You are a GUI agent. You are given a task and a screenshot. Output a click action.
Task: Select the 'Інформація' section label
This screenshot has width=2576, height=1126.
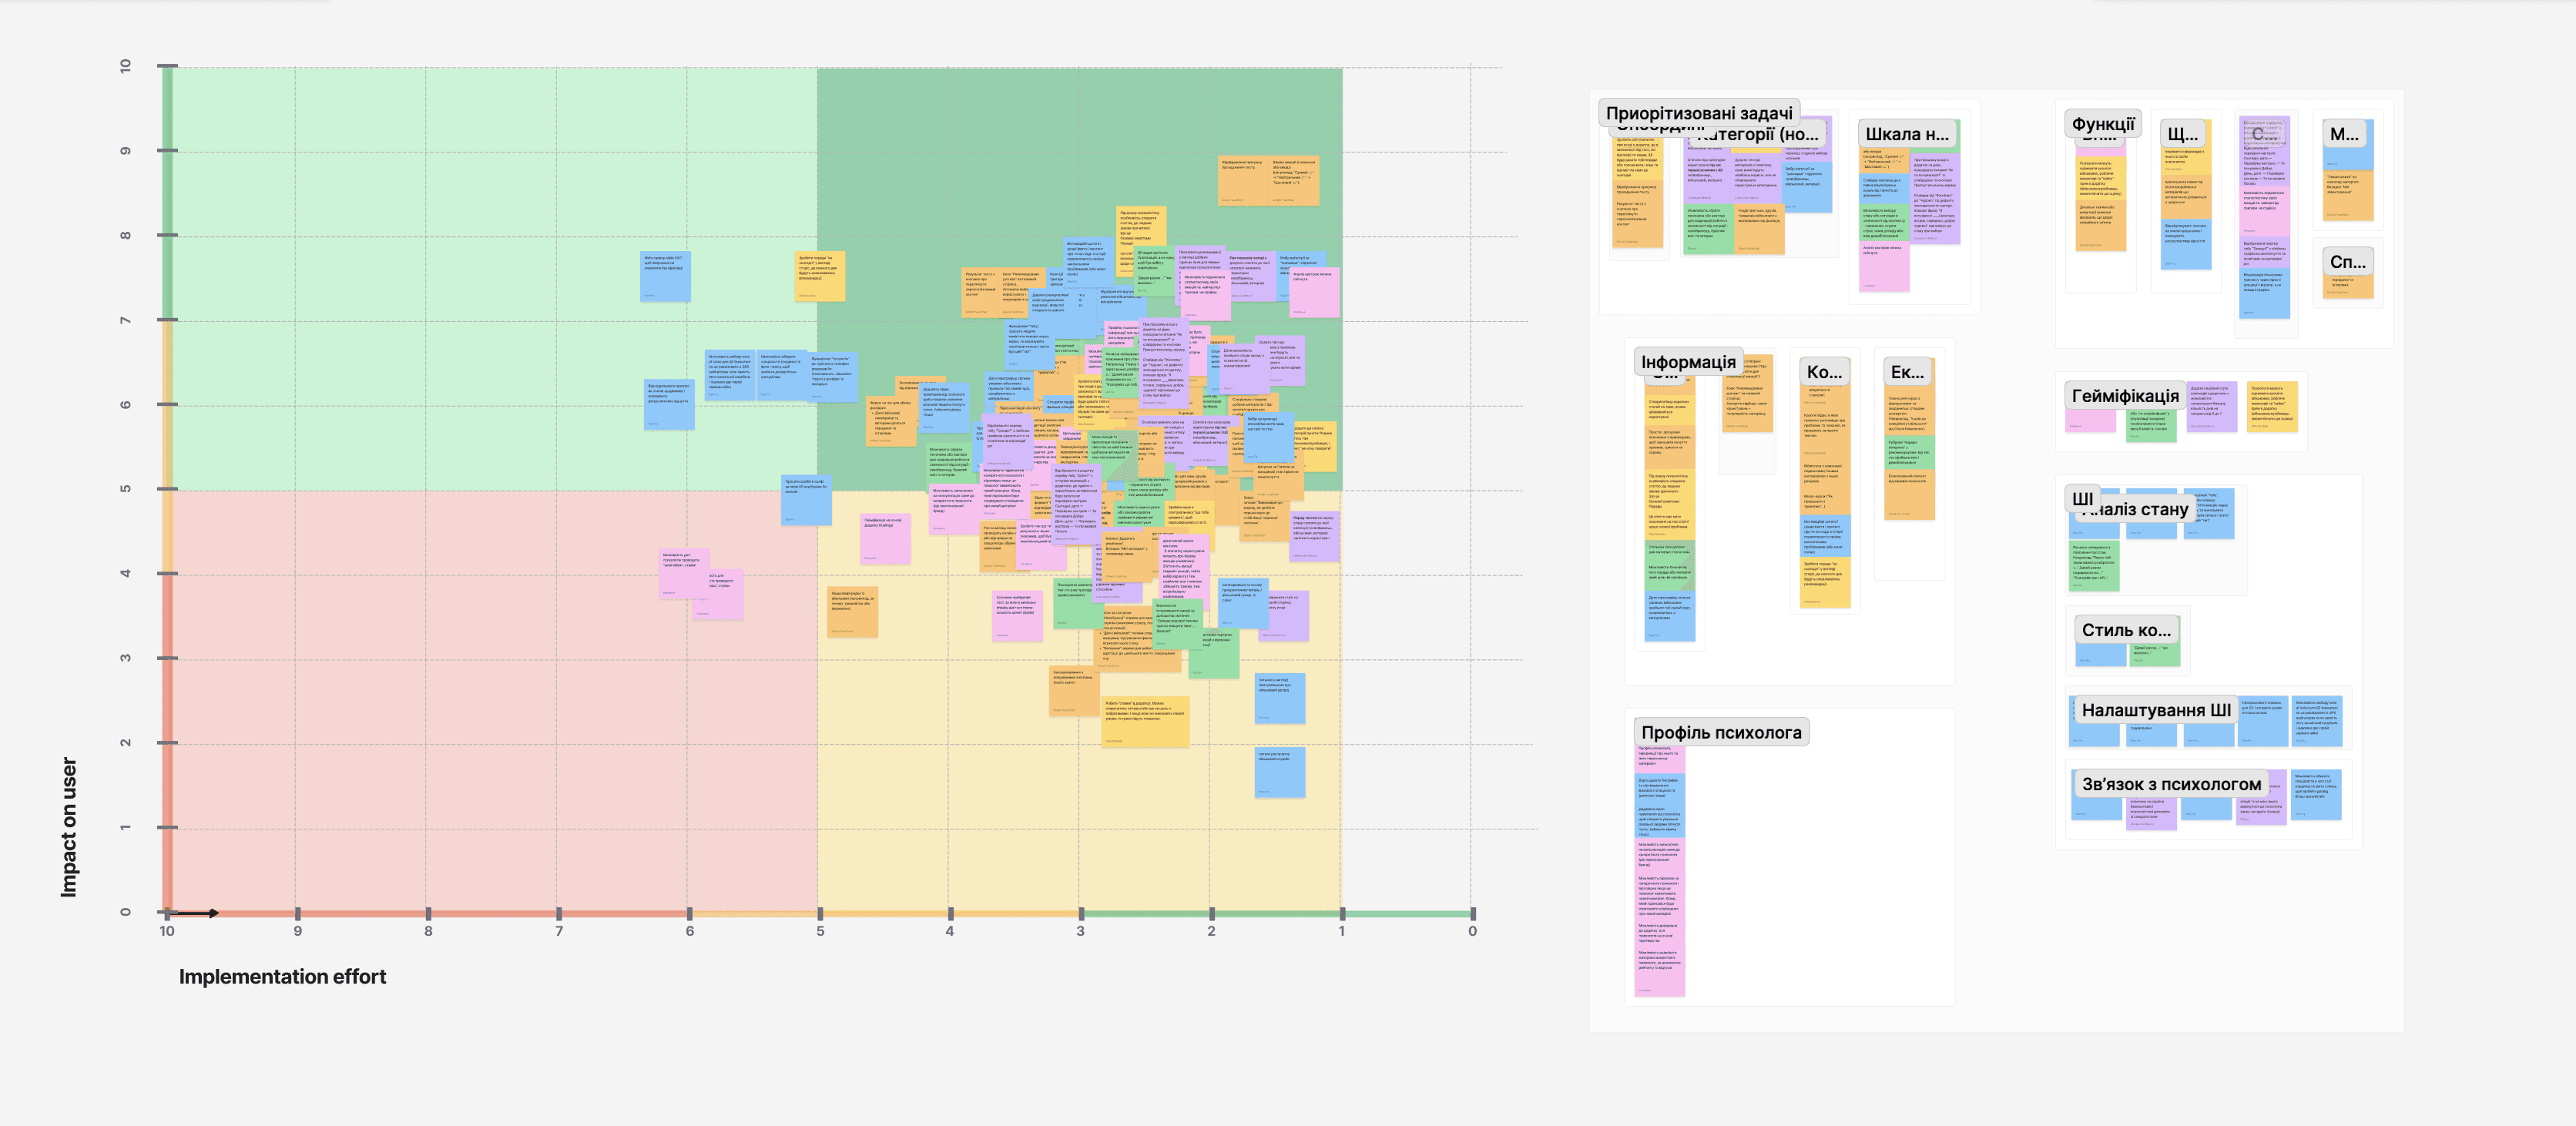click(1688, 362)
